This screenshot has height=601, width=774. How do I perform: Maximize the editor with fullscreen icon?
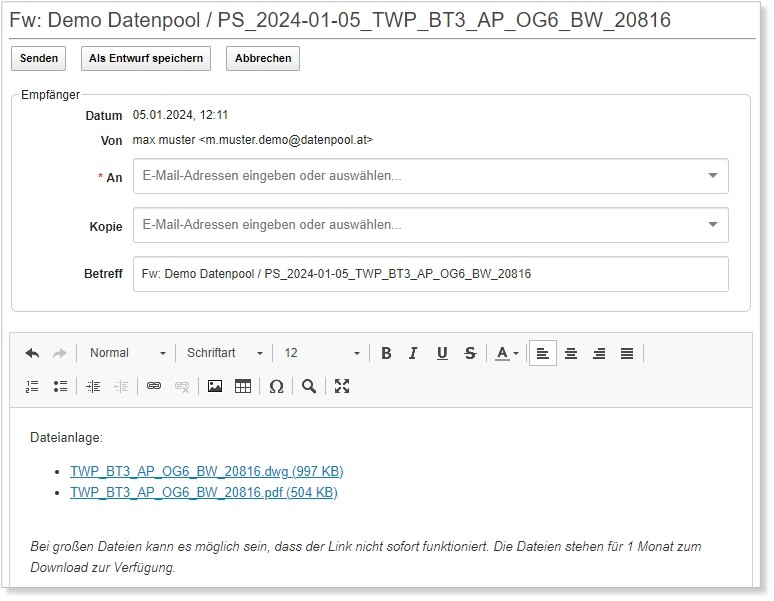342,386
